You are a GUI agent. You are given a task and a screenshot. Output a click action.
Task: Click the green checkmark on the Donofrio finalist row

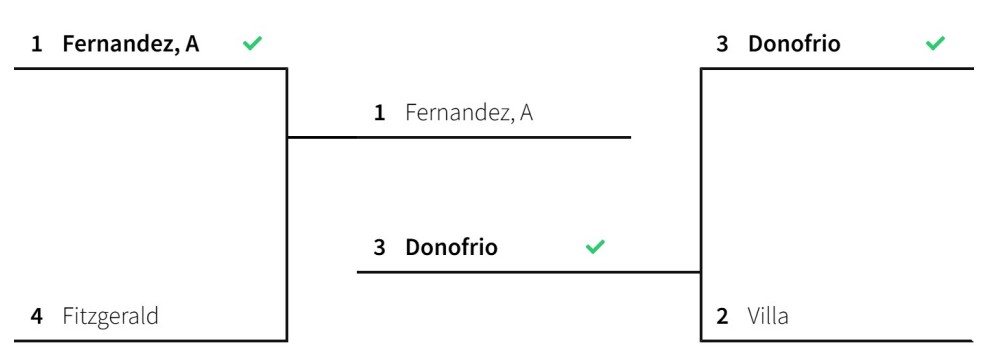click(x=595, y=247)
